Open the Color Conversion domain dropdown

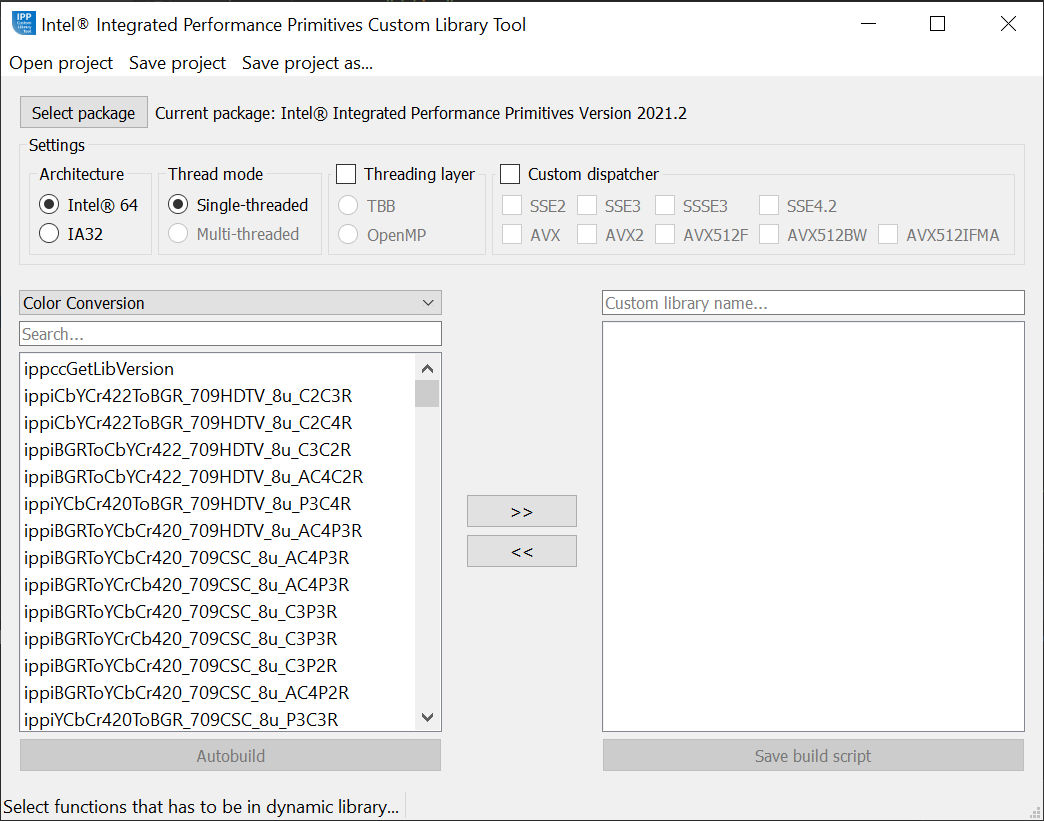click(230, 303)
